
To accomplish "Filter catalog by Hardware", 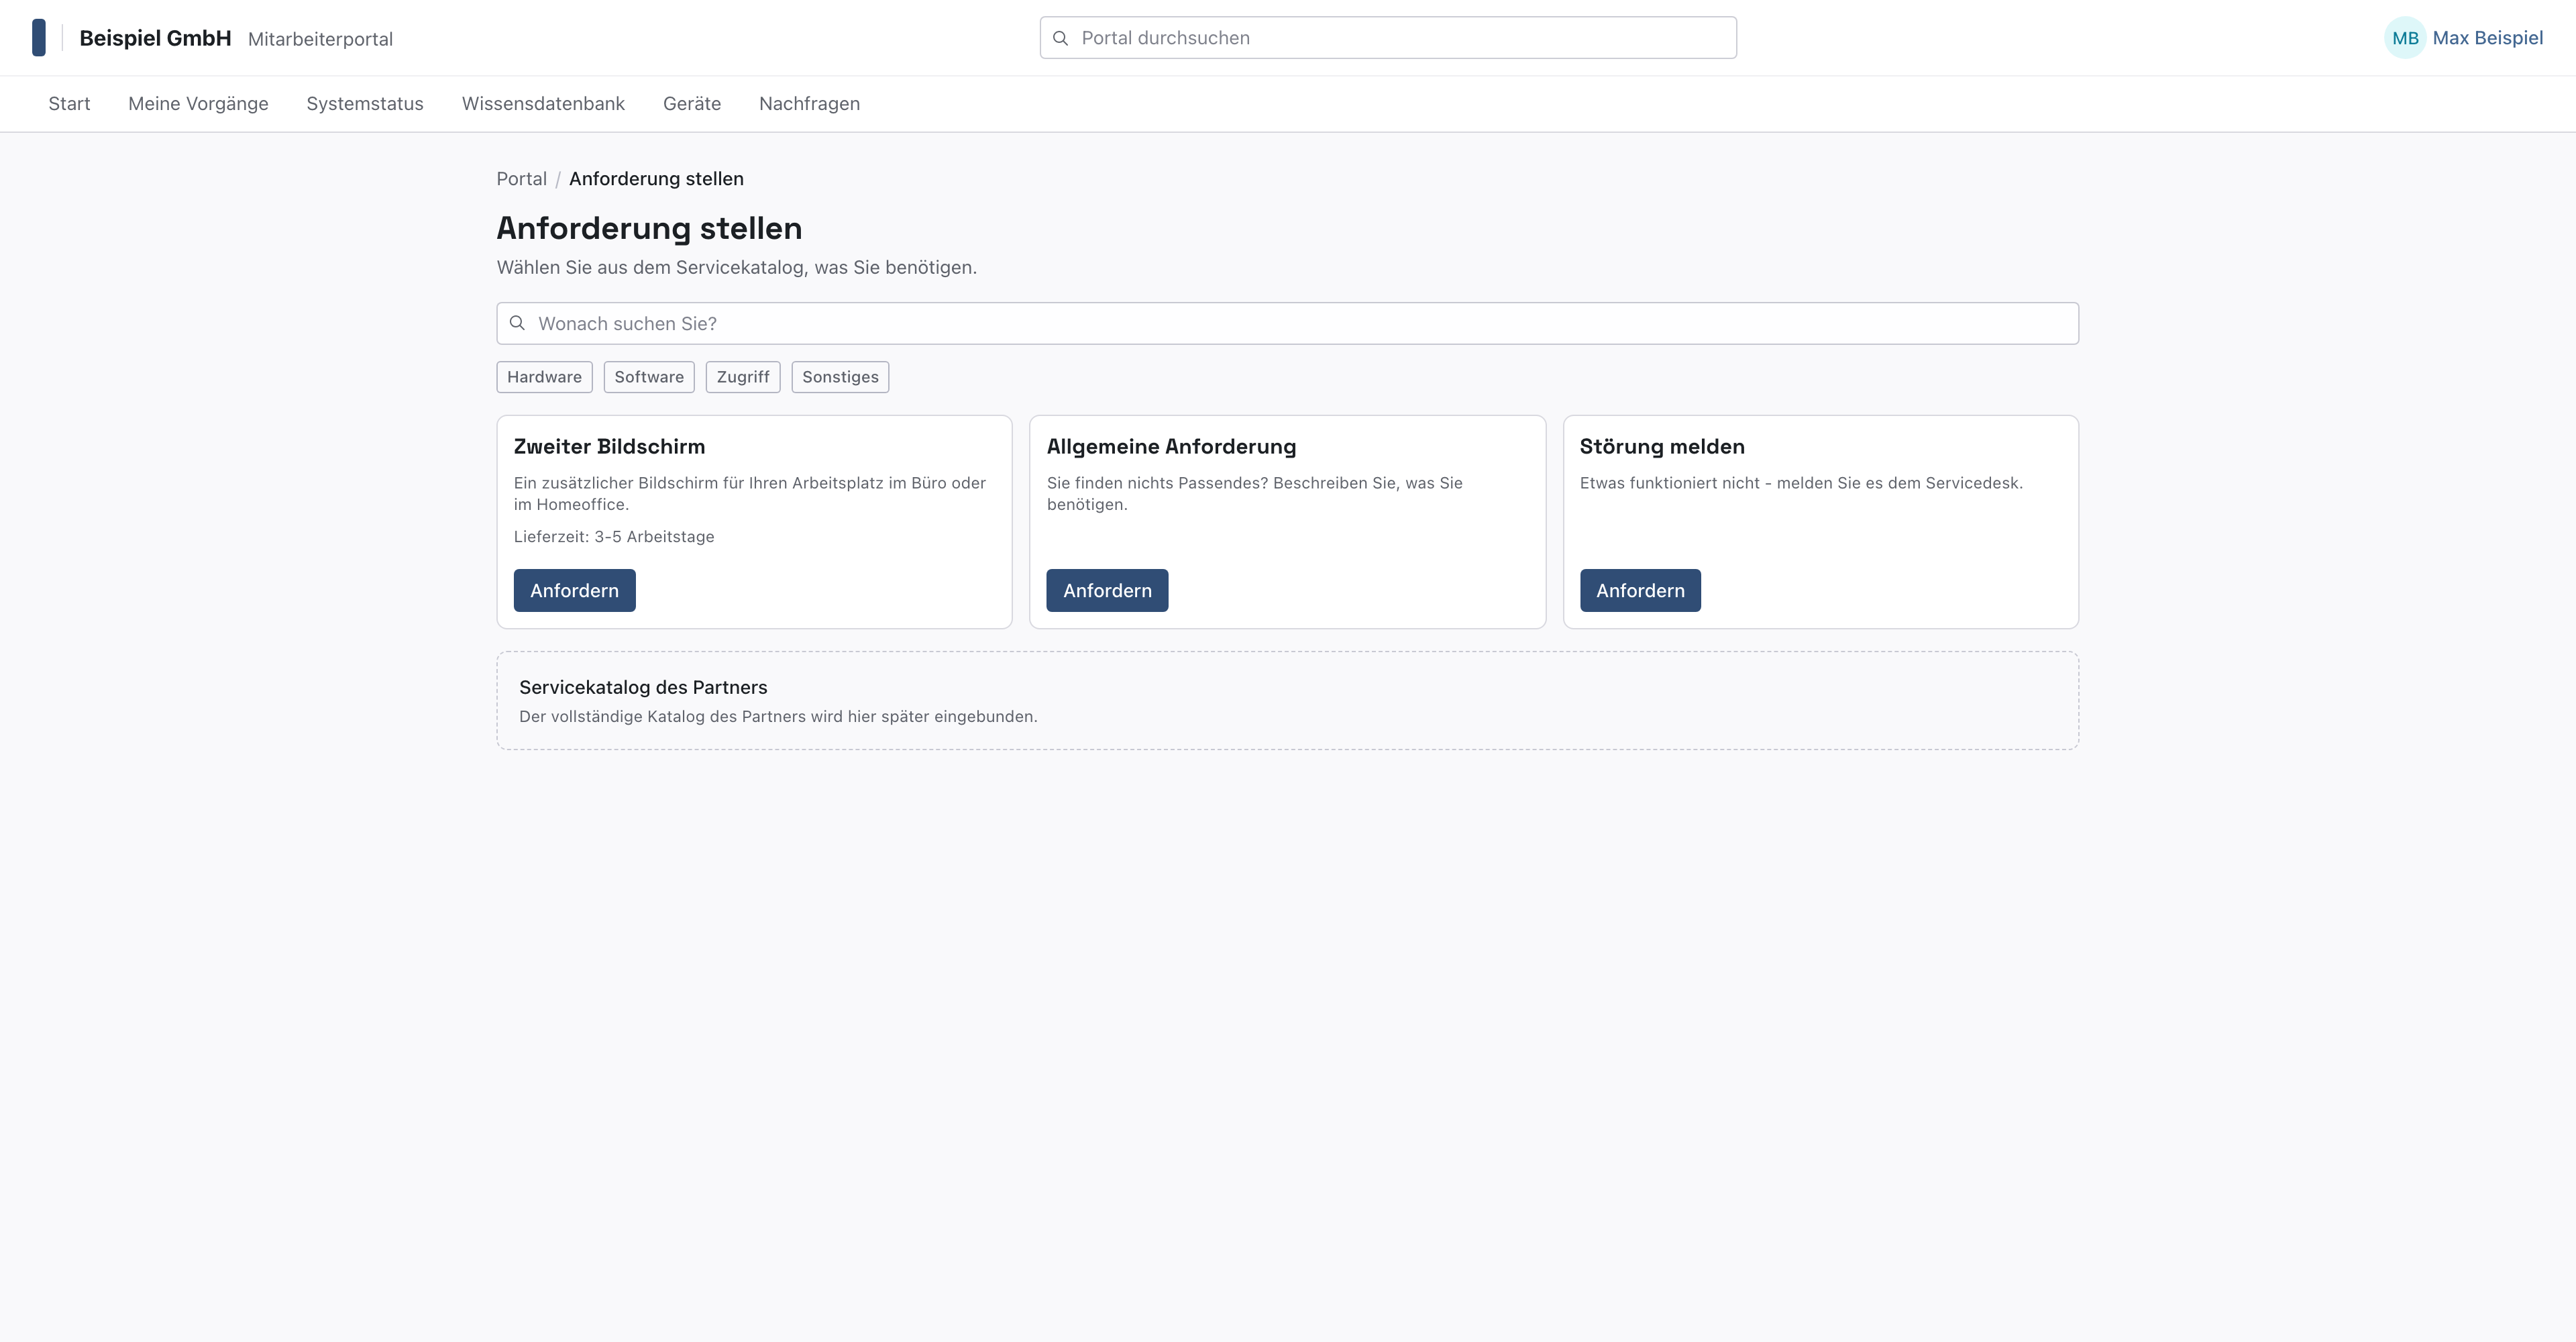I will coord(544,377).
